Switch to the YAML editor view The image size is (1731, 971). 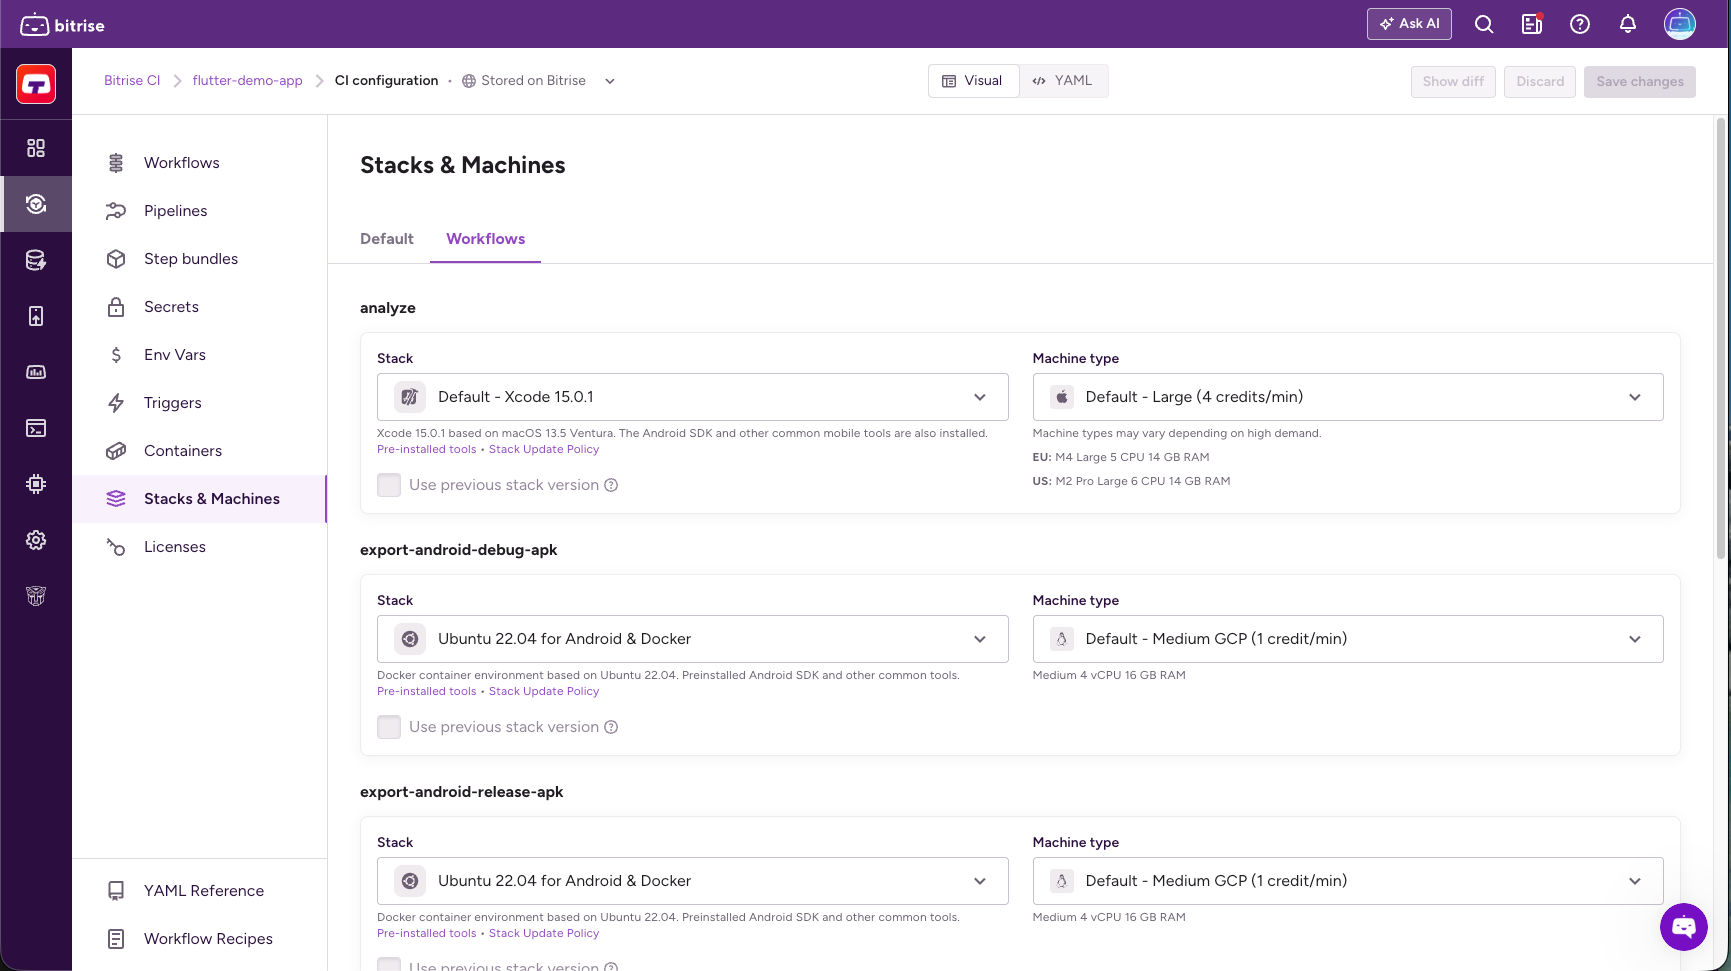point(1063,81)
